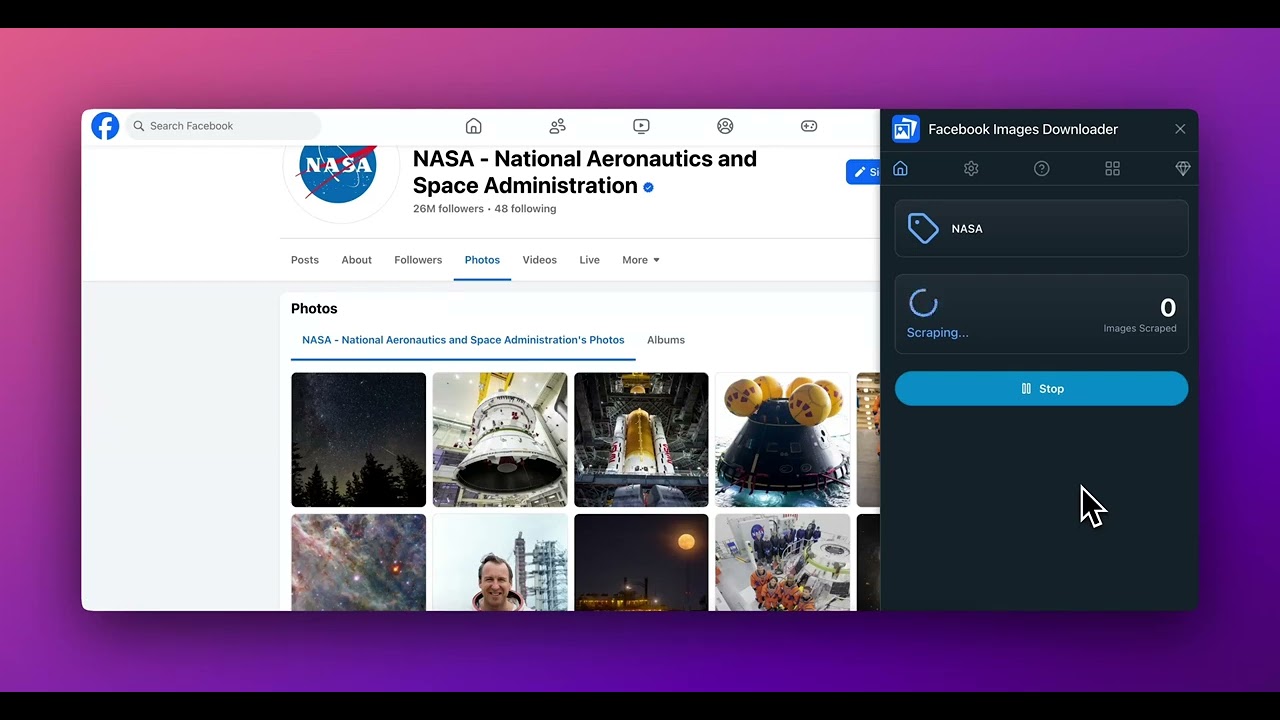This screenshot has width=1280, height=720.
Task: Click the 26M followers link
Action: click(x=448, y=209)
